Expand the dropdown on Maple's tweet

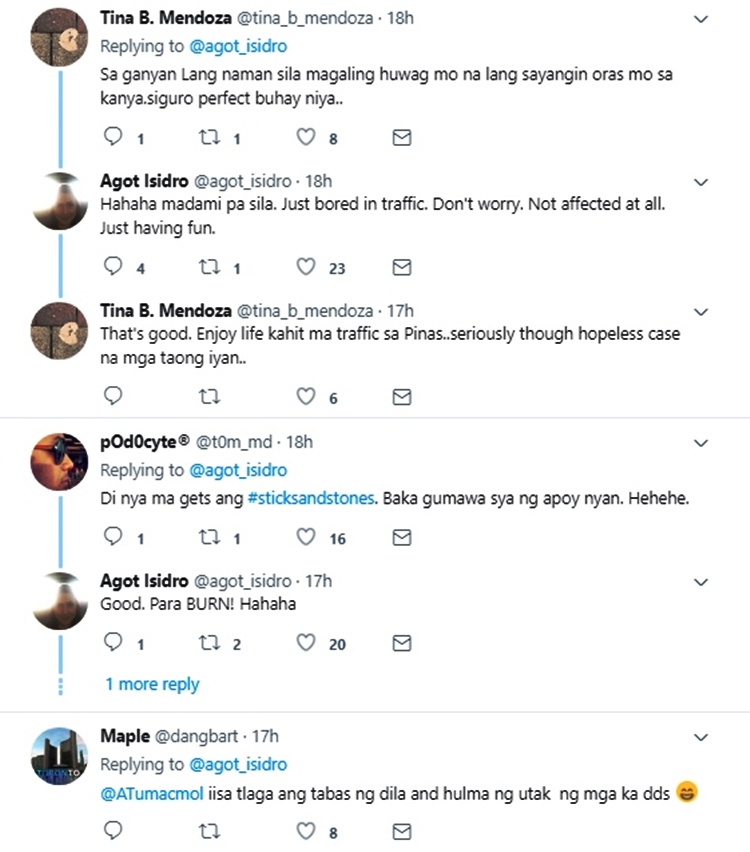[x=700, y=737]
